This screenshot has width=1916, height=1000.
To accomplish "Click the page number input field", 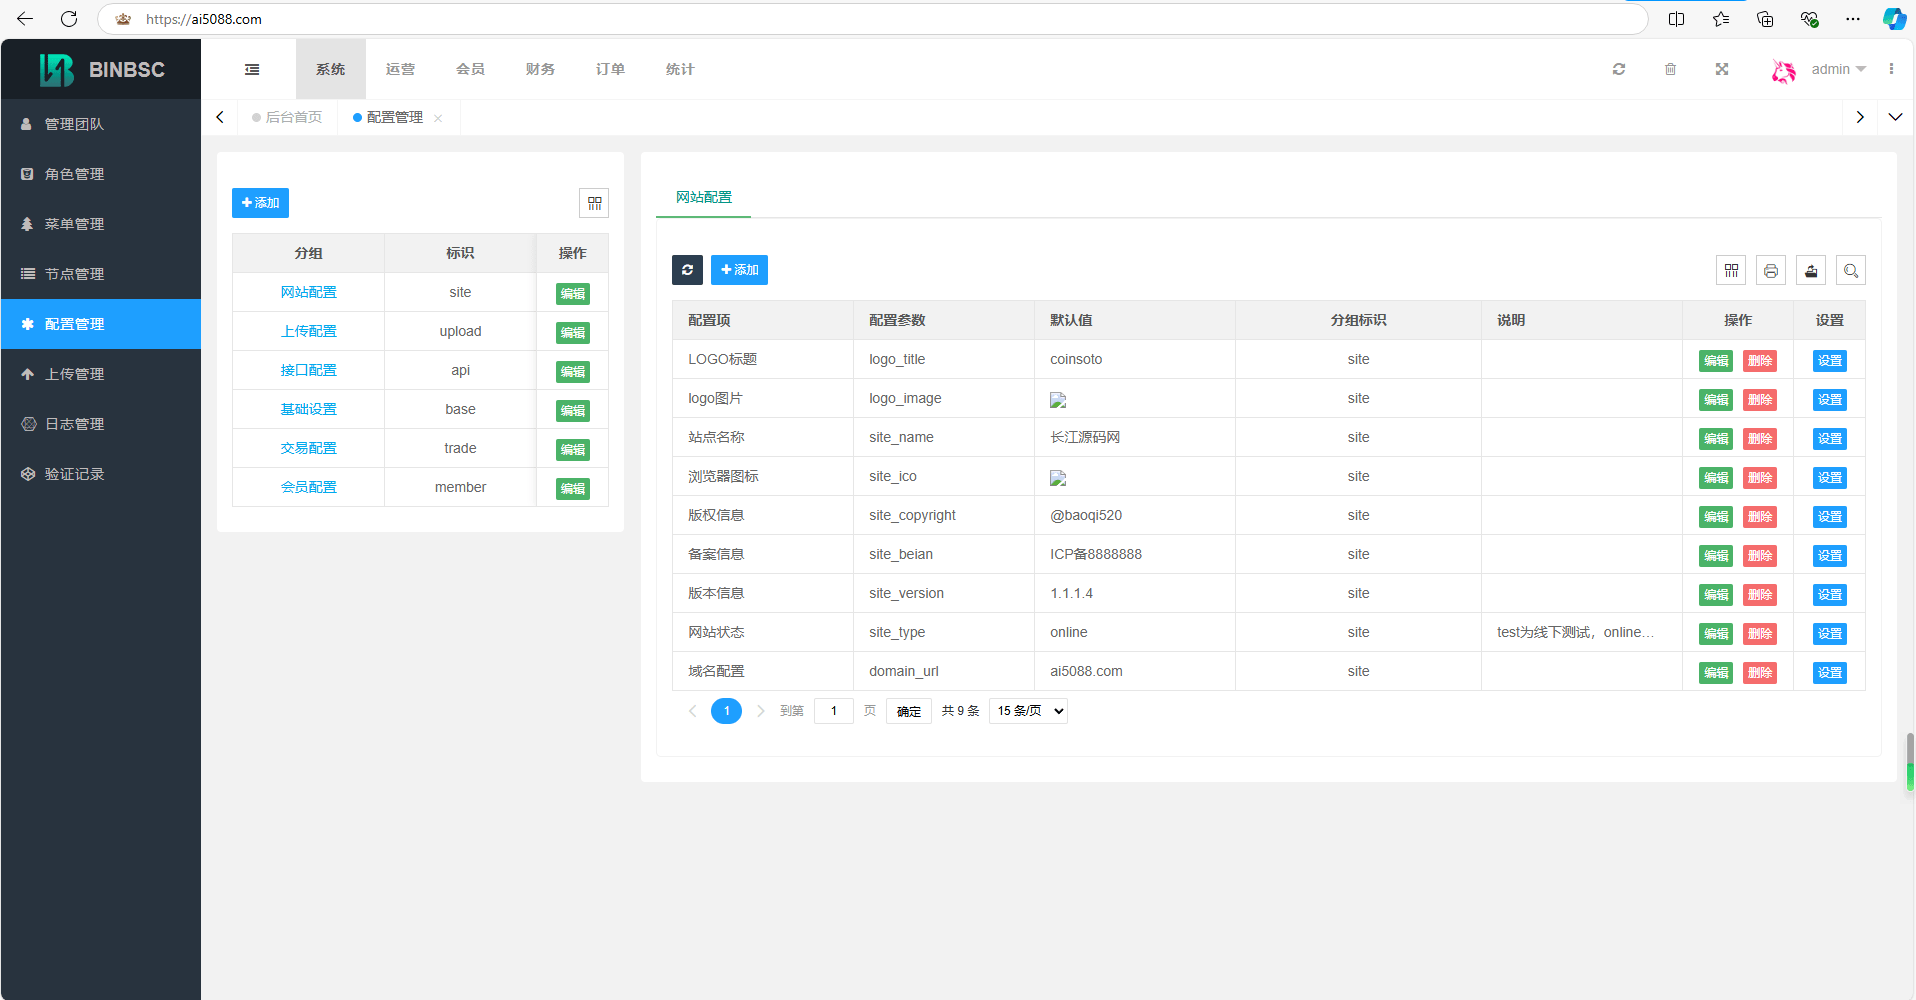I will (834, 711).
